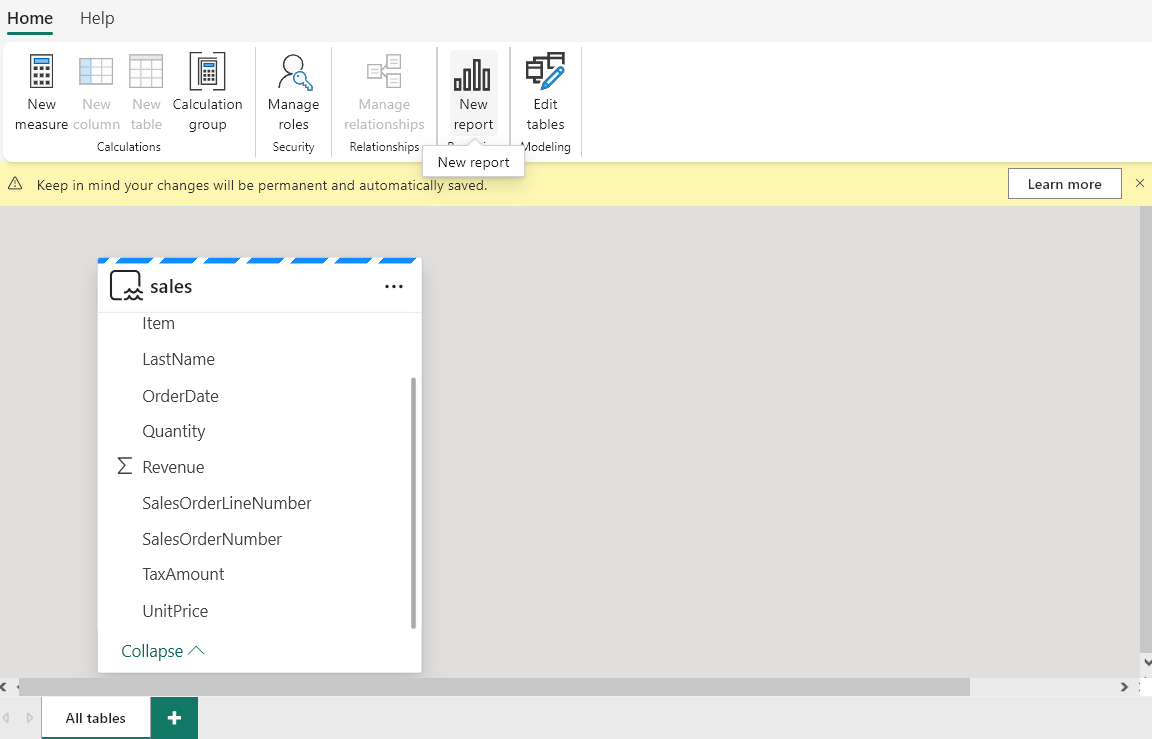The width and height of the screenshot is (1152, 739).
Task: Dismiss the autosave warning banner
Action: (x=1139, y=183)
